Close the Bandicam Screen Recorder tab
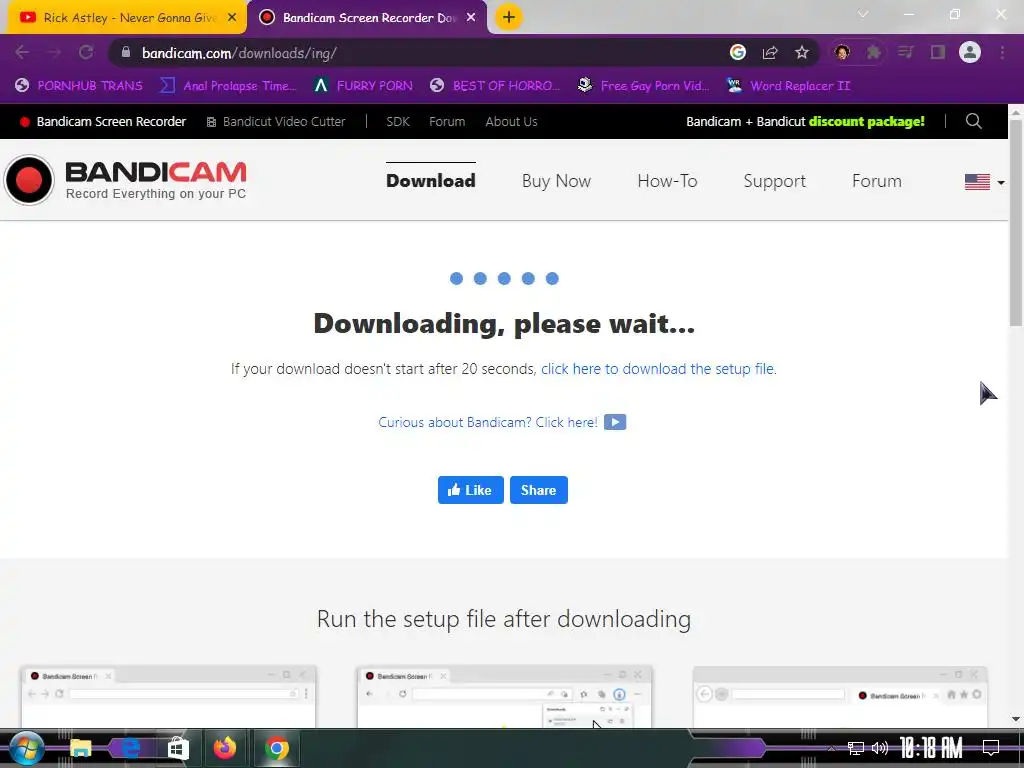This screenshot has width=1024, height=768. point(471,18)
